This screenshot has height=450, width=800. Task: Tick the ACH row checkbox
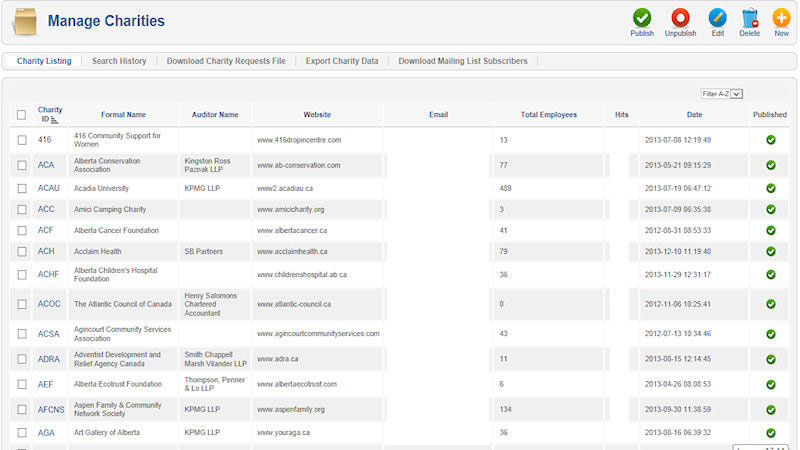[22, 252]
